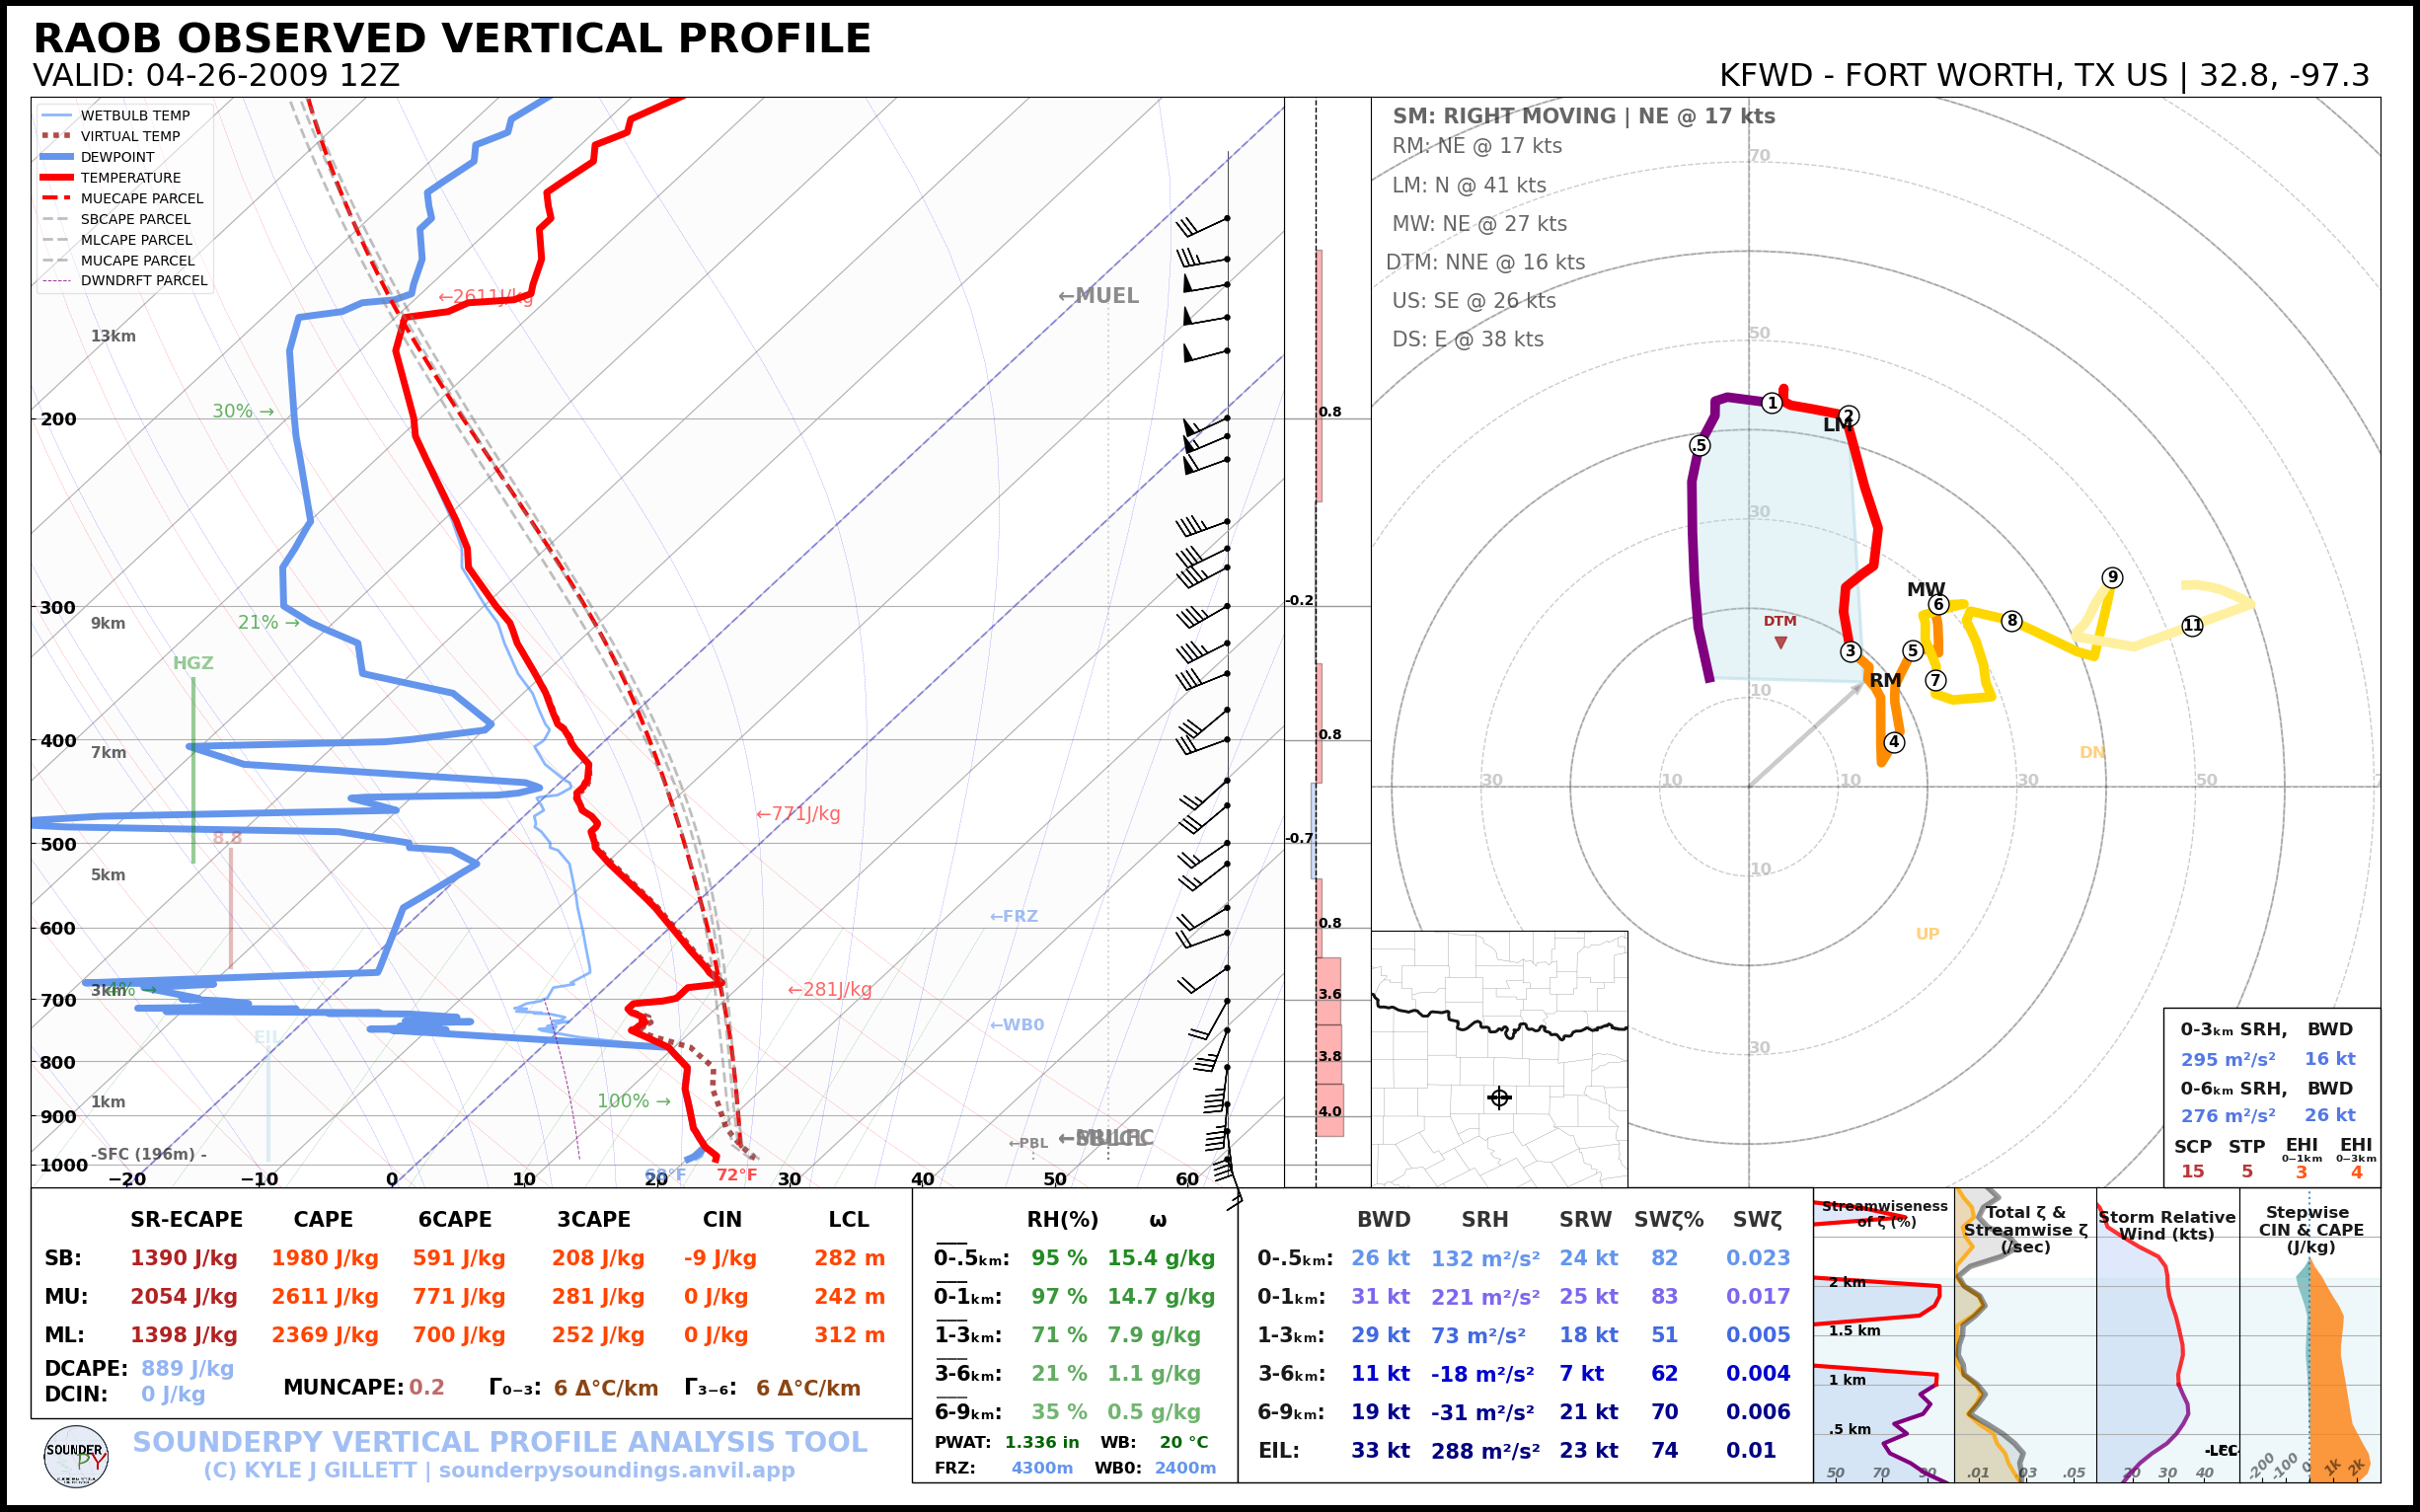Click hodograph height marker 4
This screenshot has height=1512, width=2420.
click(x=1894, y=742)
